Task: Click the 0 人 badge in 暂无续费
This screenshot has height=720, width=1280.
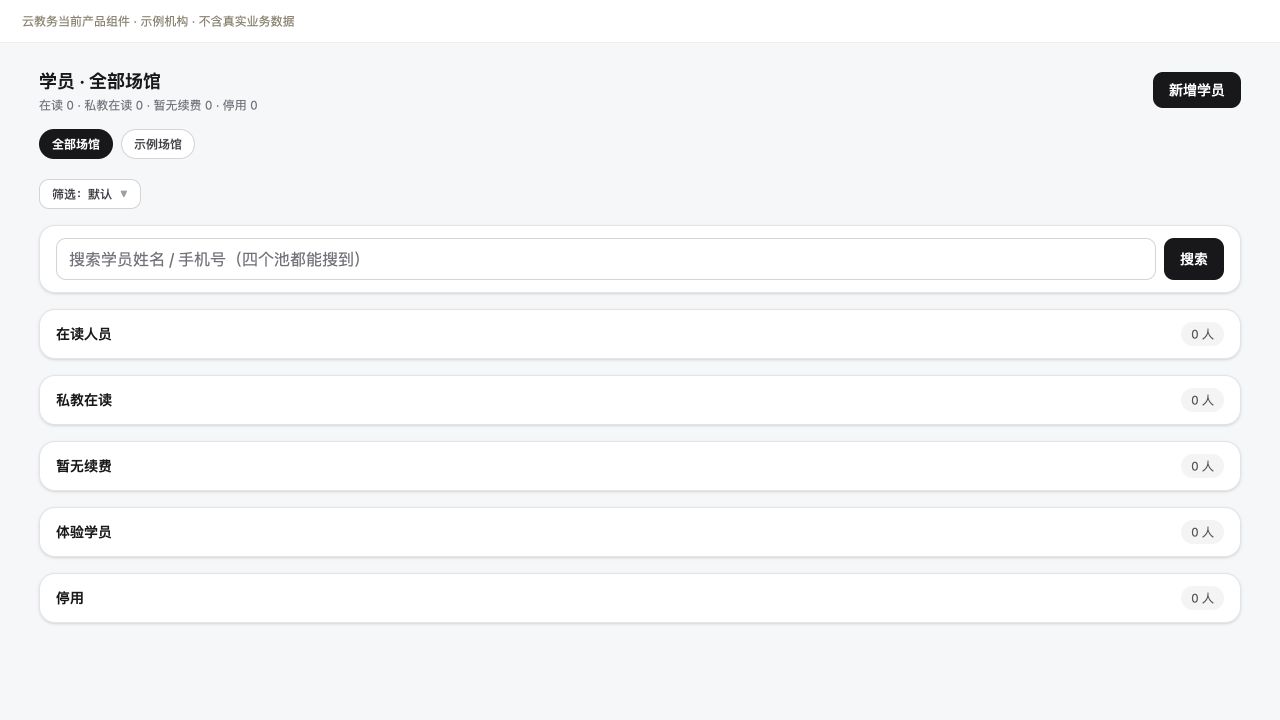Action: (1202, 466)
